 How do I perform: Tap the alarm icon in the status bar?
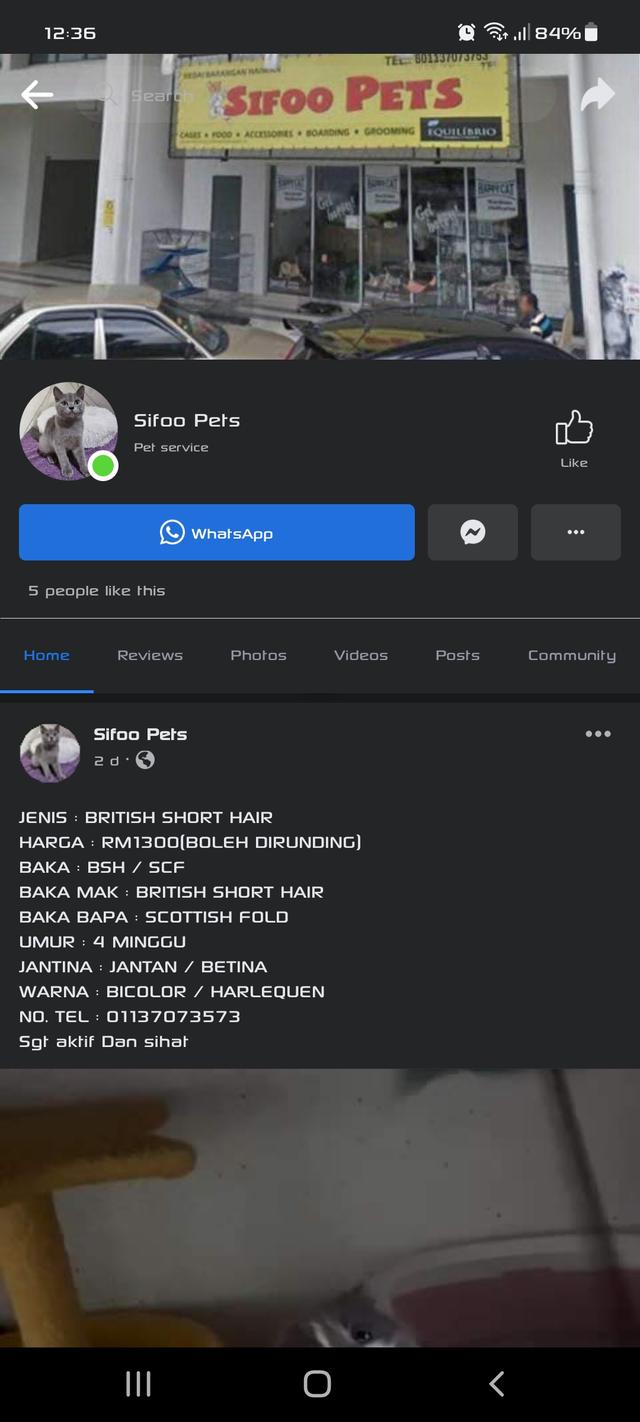(466, 31)
